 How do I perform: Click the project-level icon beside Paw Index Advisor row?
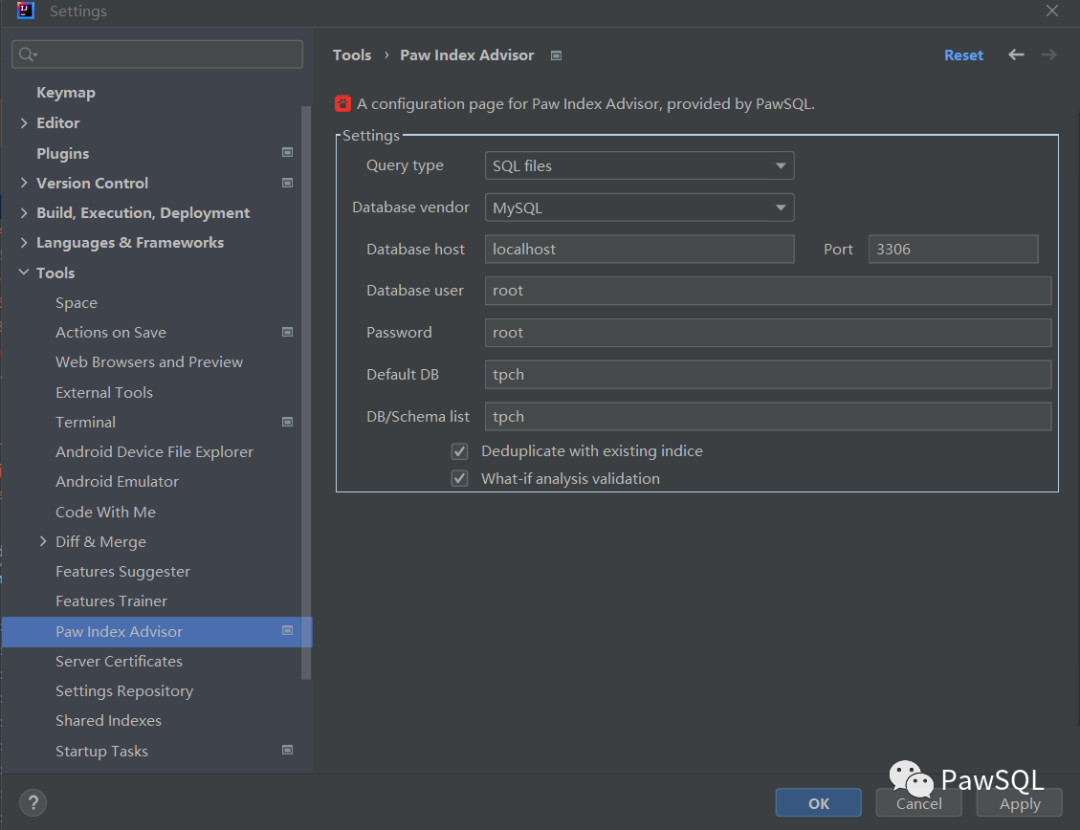tap(287, 630)
